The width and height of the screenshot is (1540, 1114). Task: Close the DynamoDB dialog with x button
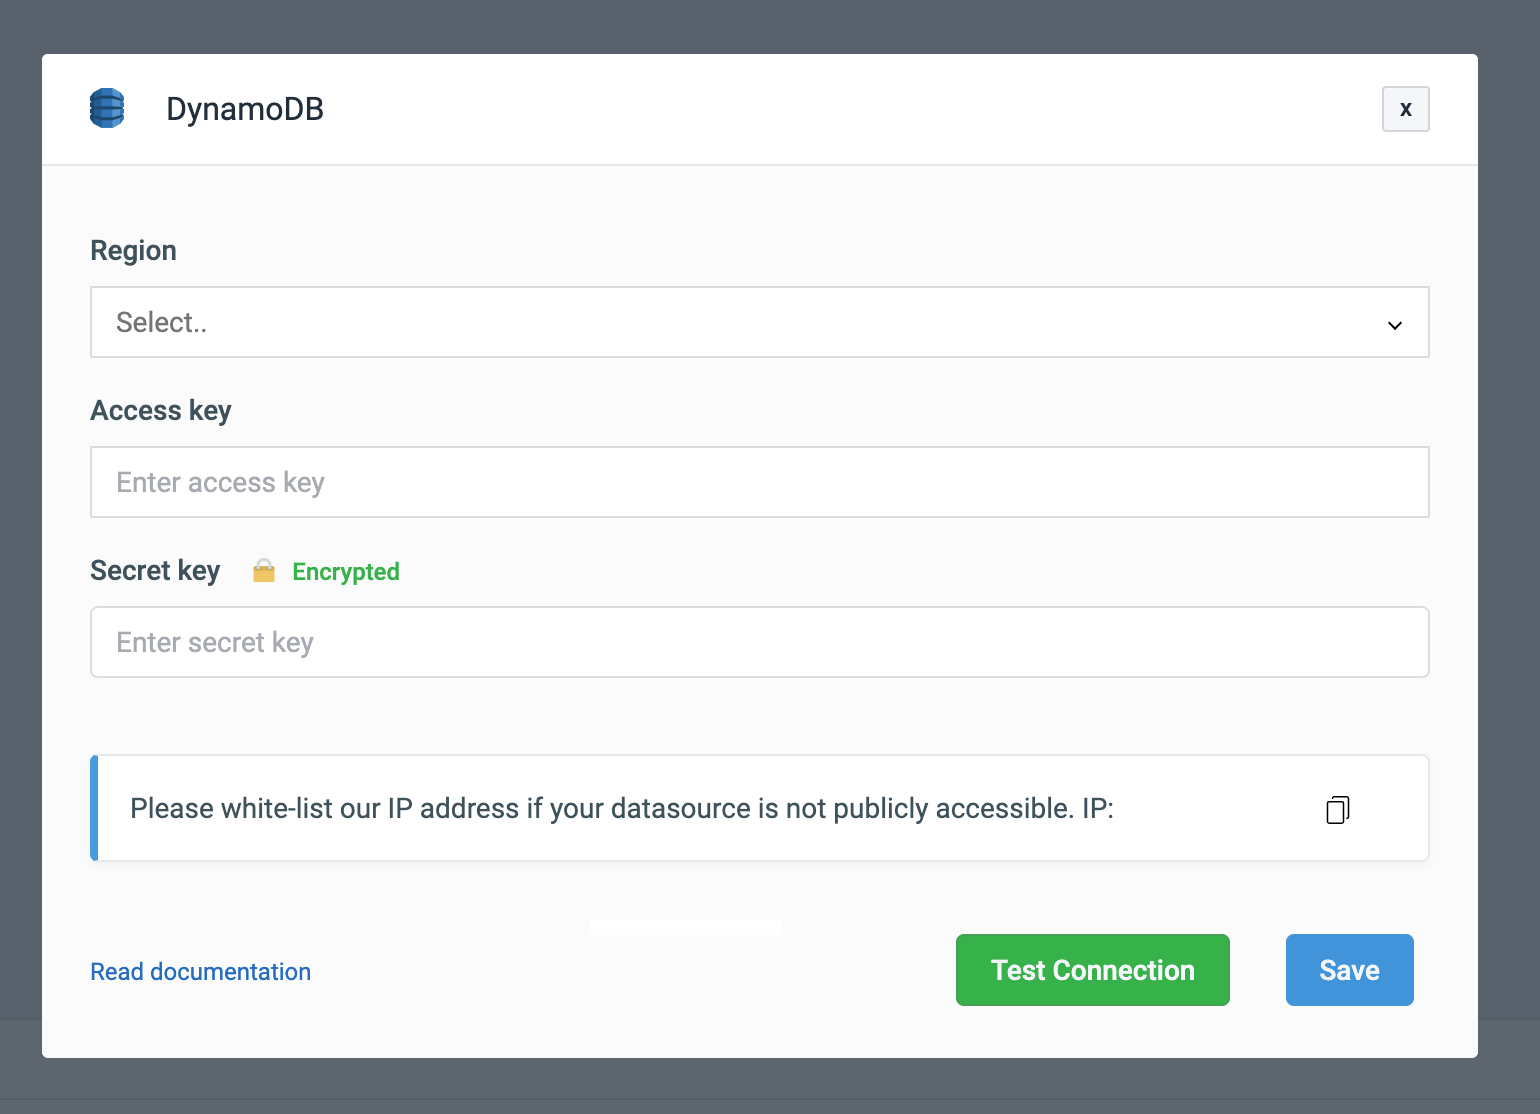[x=1405, y=109]
